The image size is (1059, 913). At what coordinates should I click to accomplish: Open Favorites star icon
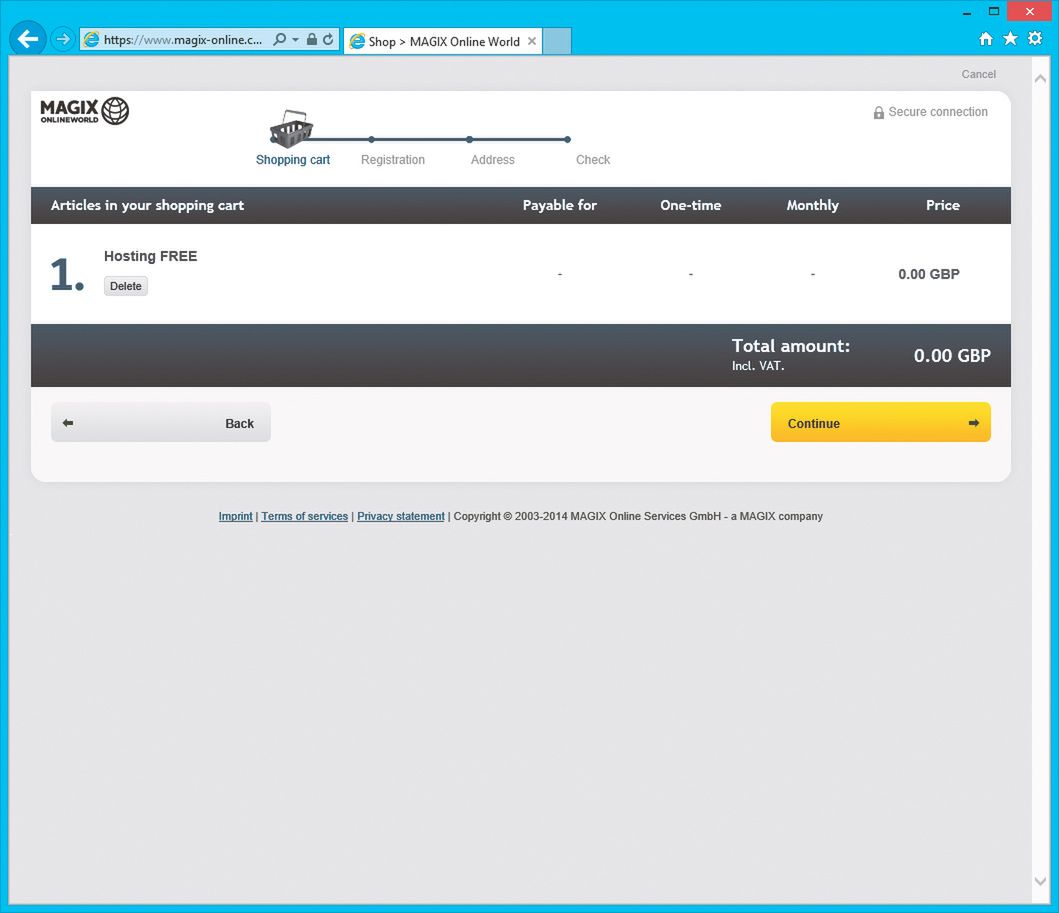click(x=1010, y=38)
